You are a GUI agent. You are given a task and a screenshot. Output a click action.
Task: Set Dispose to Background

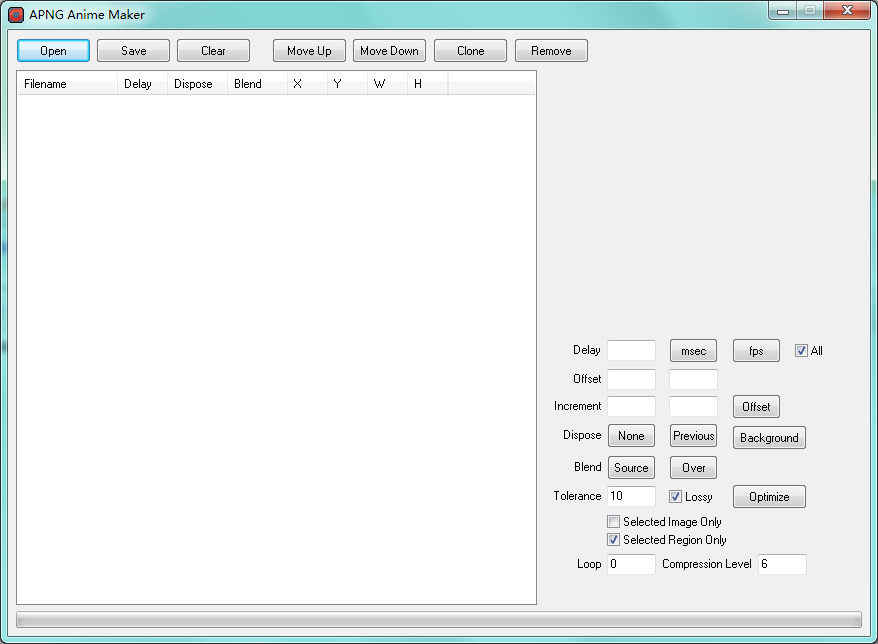point(769,437)
